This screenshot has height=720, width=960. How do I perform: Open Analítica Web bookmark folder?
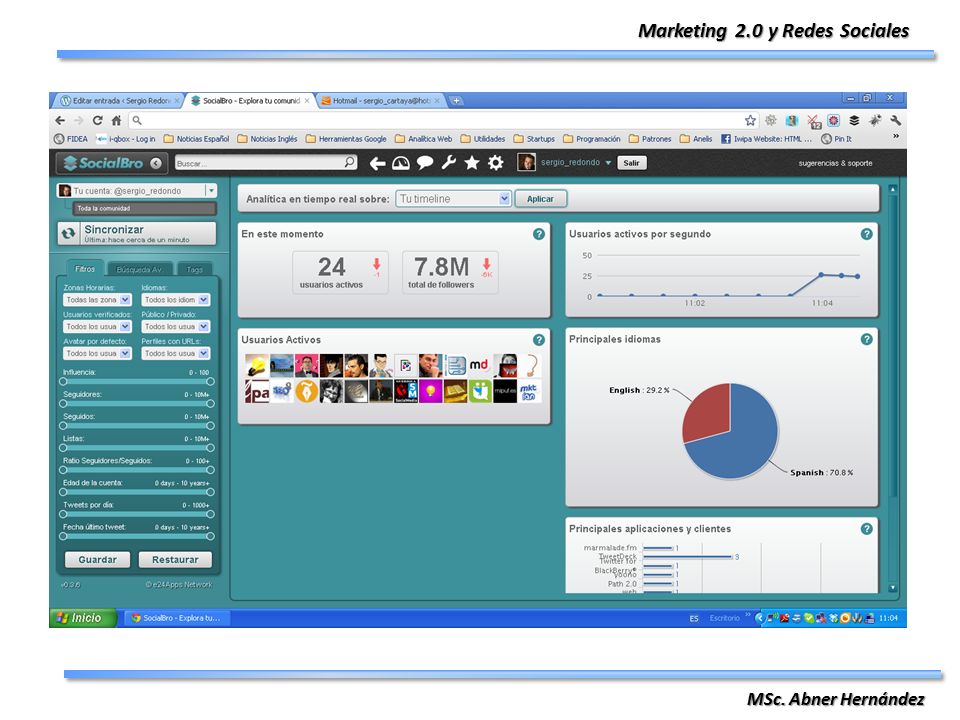(424, 139)
